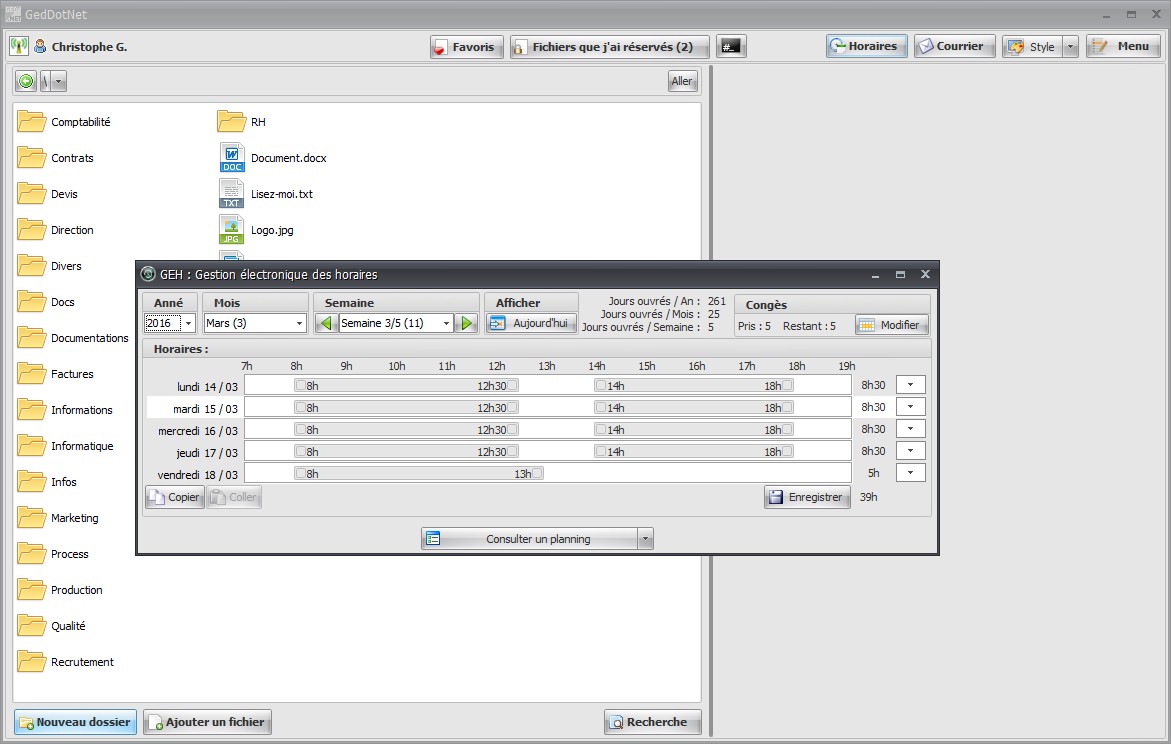Expand the Consulter un planning dropdown arrow
Viewport: 1171px width, 744px height.
pyautogui.click(x=645, y=539)
